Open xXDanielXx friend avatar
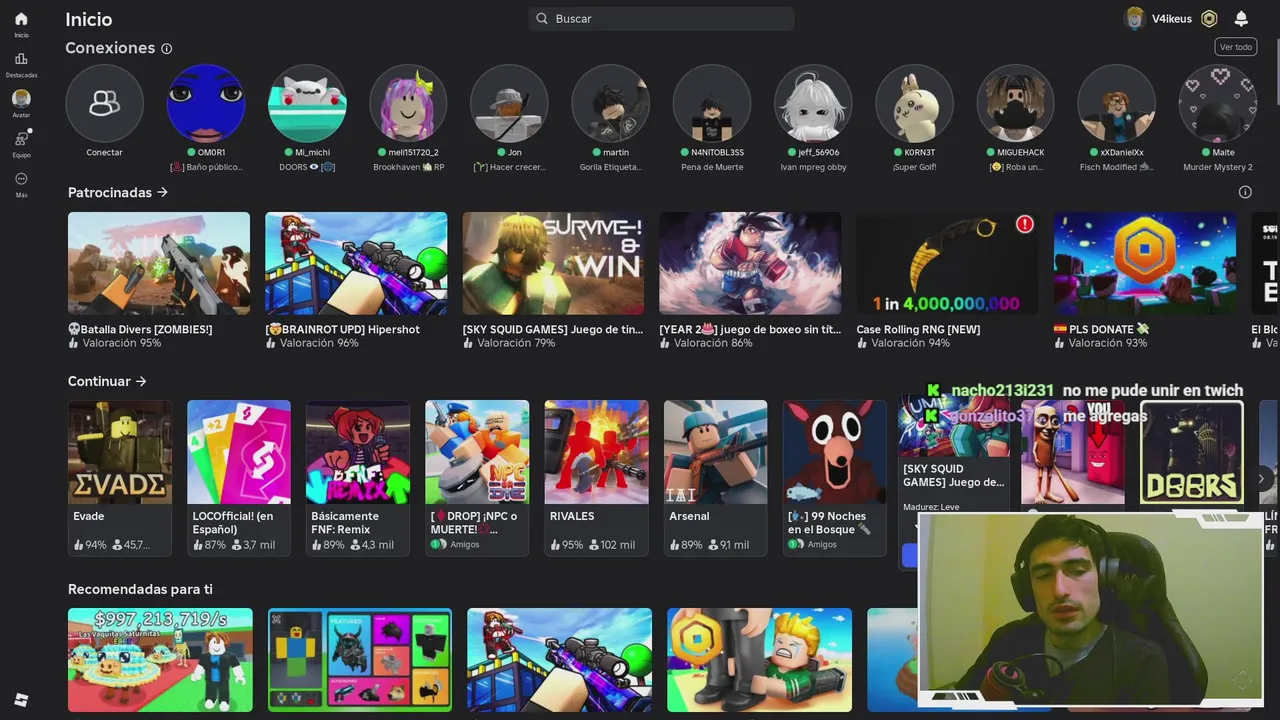The height and width of the screenshot is (720, 1280). pyautogui.click(x=1116, y=103)
